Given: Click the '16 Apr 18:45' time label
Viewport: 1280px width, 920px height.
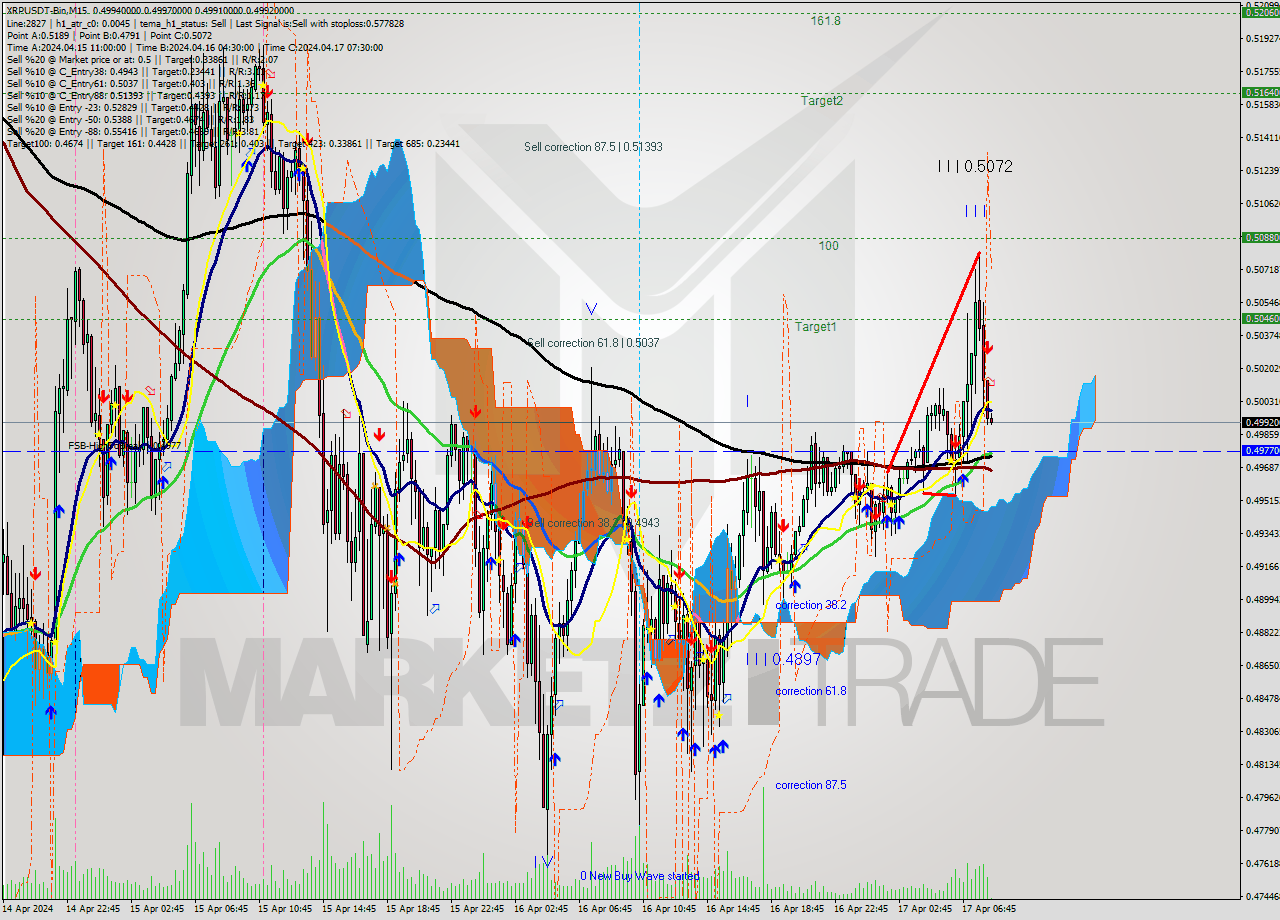Looking at the screenshot, I should (x=797, y=909).
